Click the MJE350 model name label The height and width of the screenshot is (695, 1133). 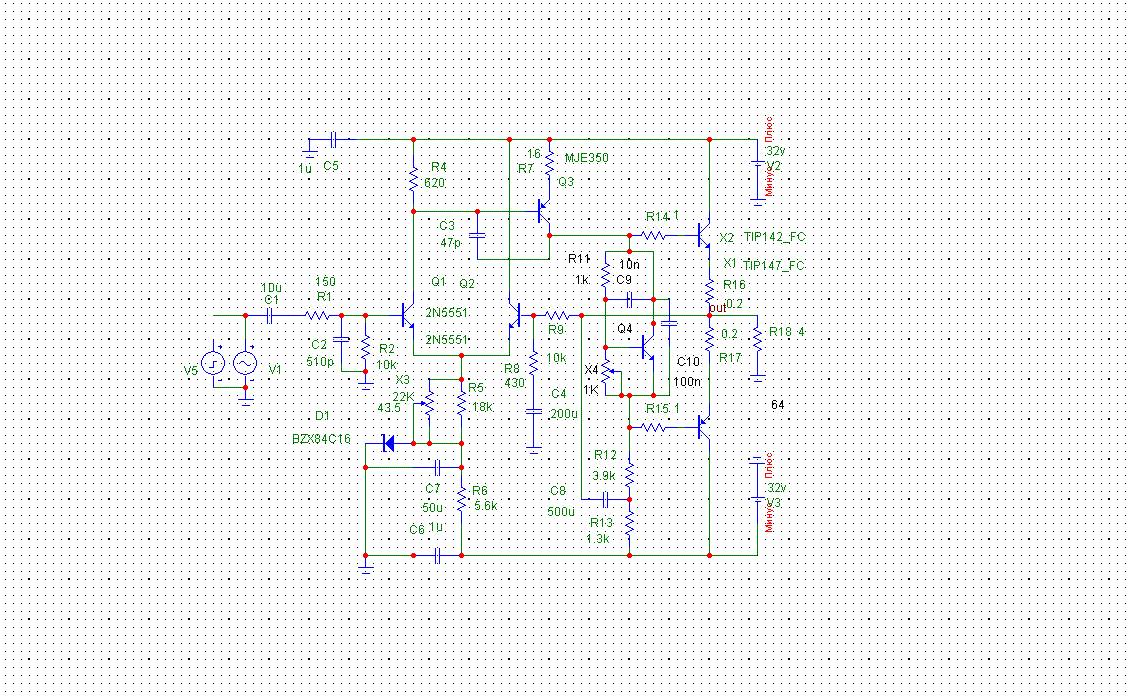[586, 158]
